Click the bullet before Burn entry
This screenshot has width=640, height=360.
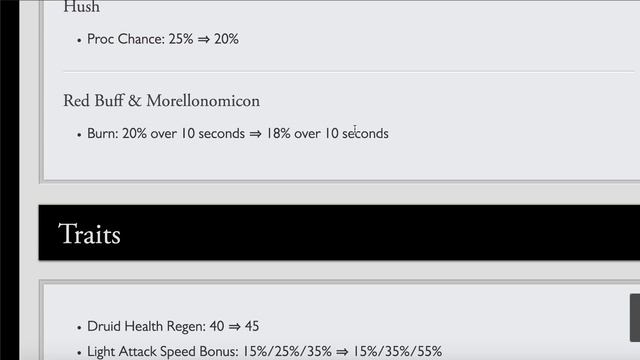pos(79,135)
